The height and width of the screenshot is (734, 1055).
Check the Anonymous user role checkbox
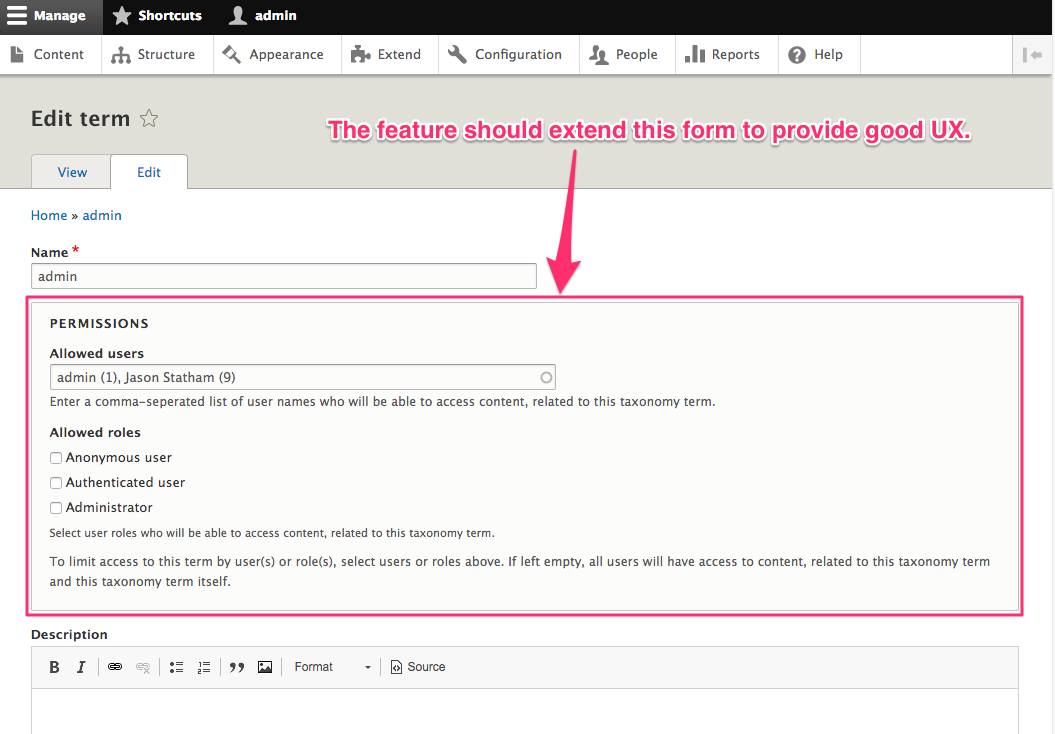(56, 457)
